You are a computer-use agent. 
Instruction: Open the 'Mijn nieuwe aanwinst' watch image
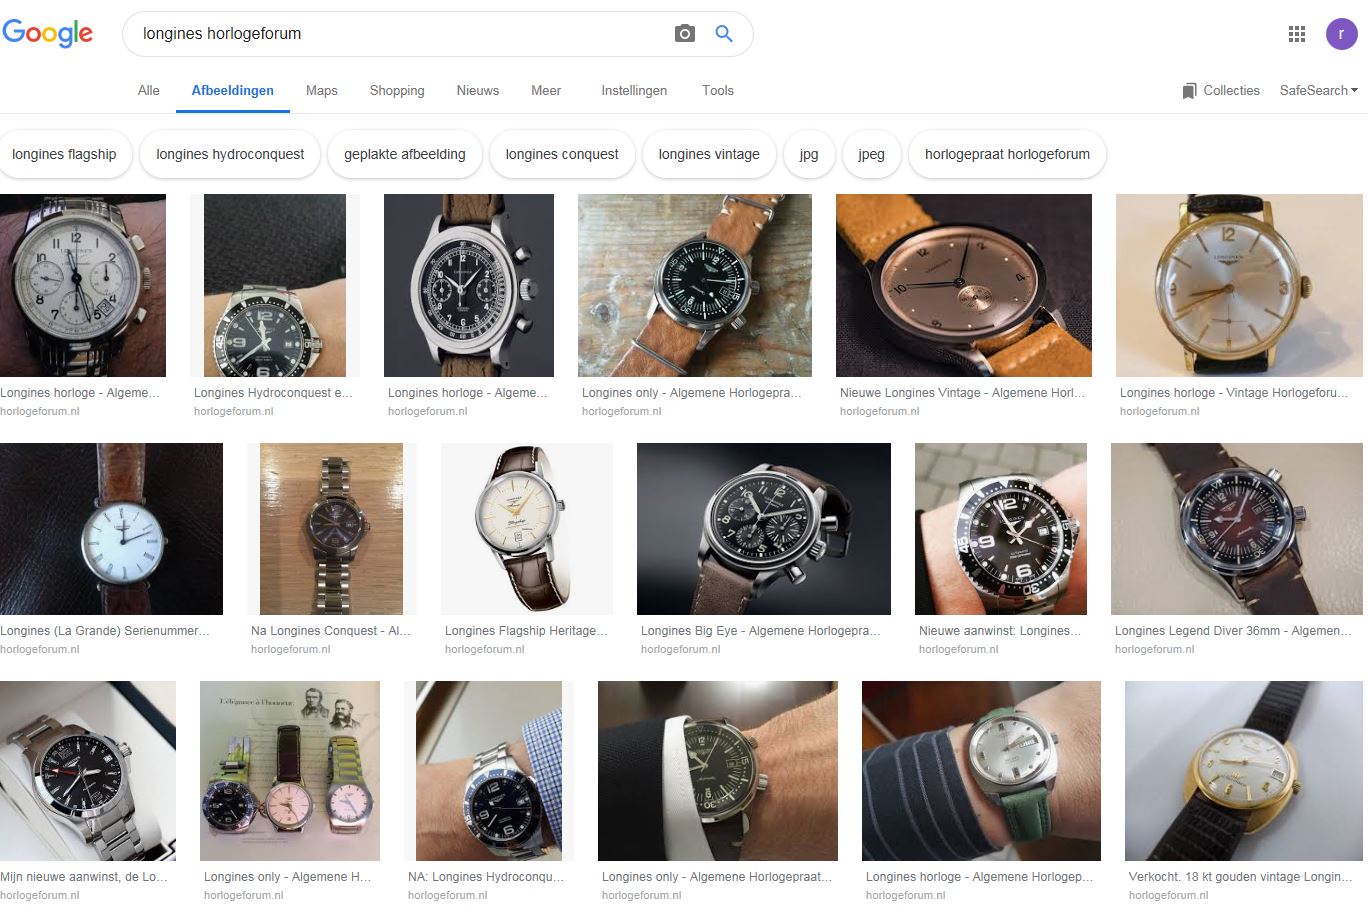click(88, 771)
